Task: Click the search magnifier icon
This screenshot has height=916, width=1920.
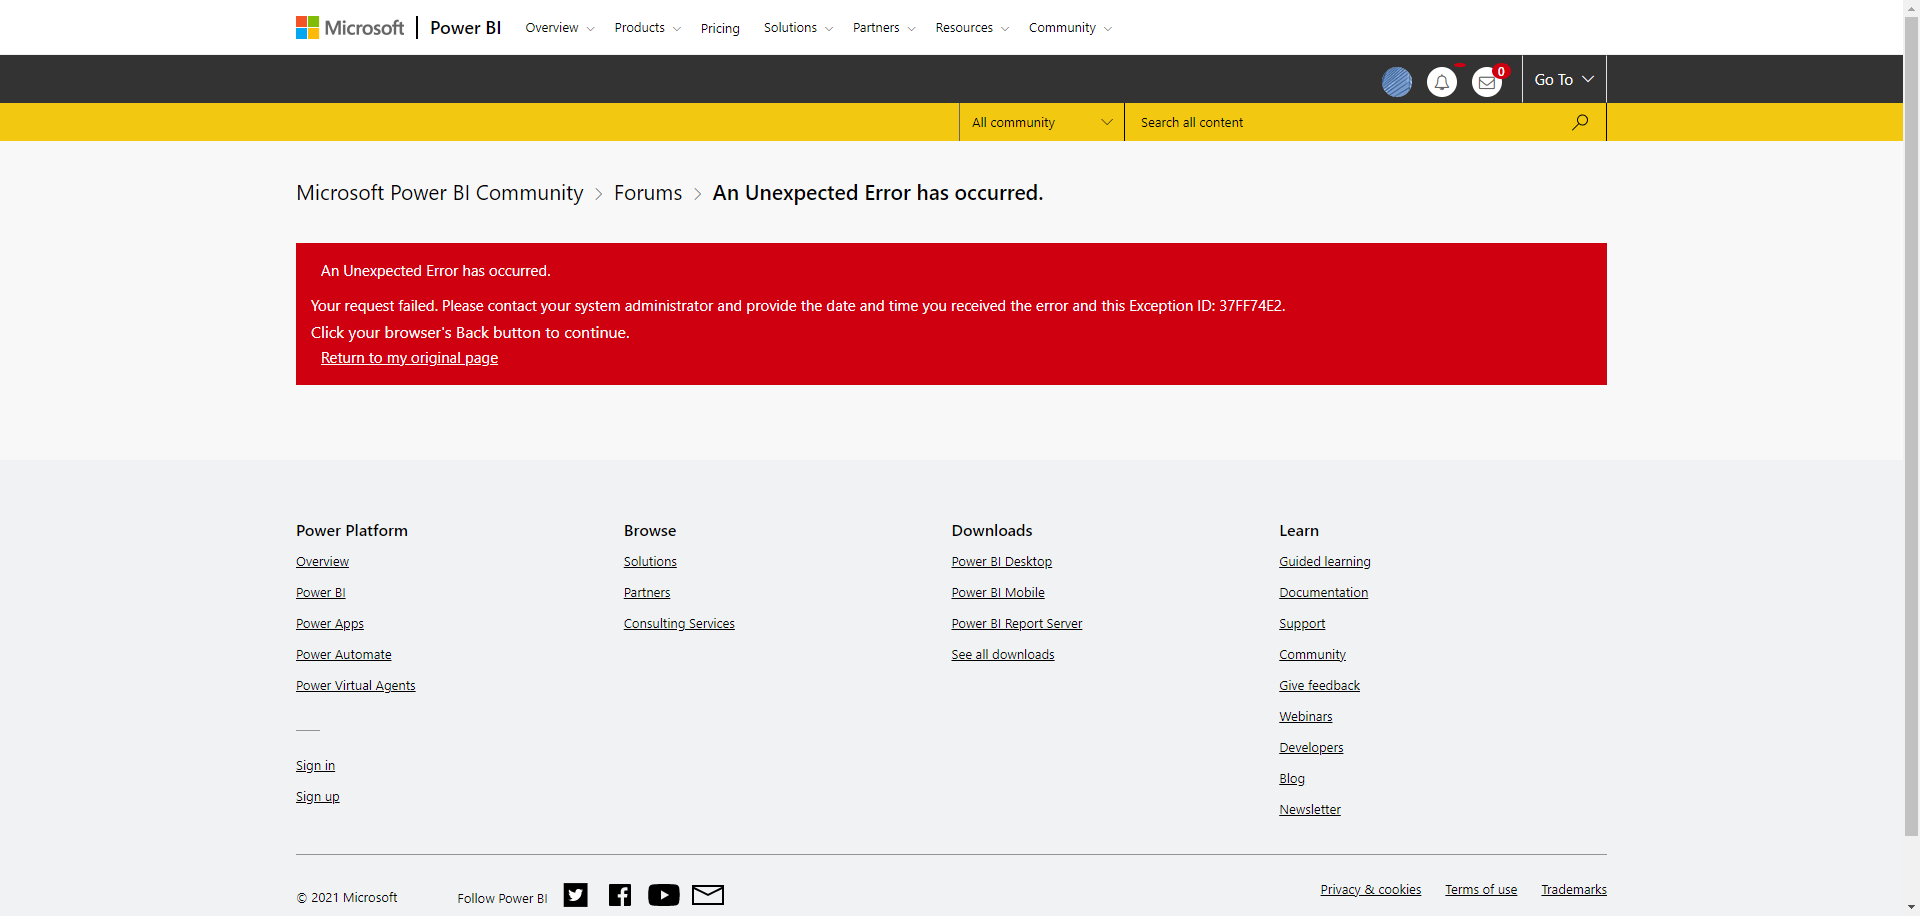Action: coord(1580,122)
